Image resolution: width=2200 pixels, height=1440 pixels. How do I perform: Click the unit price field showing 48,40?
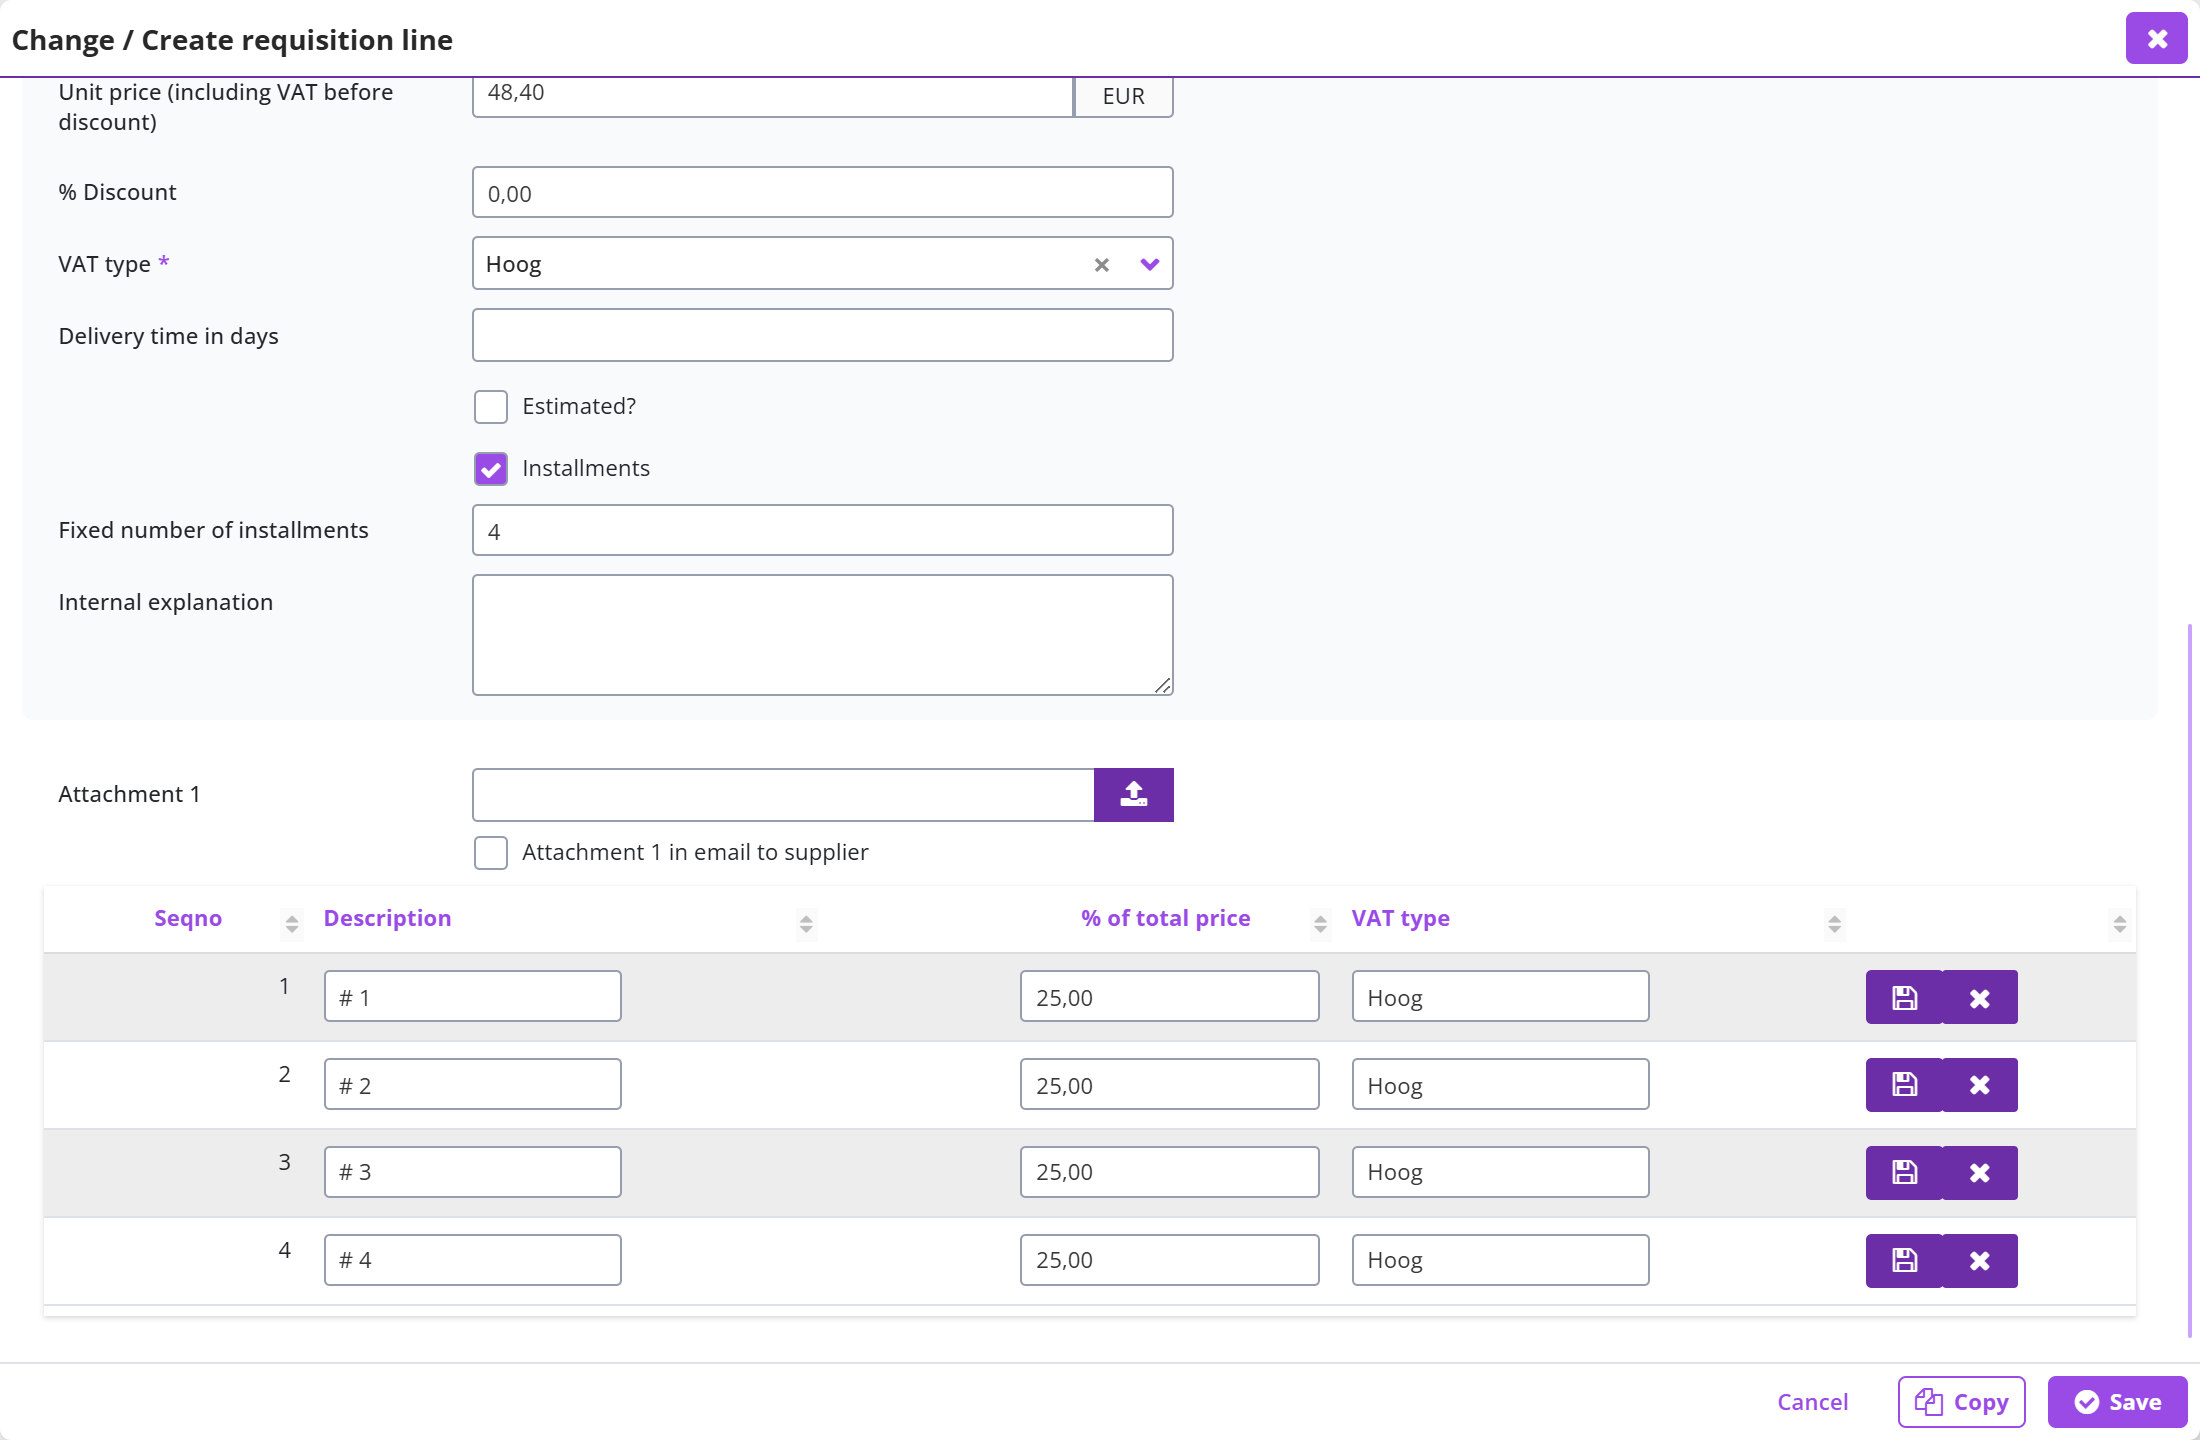(773, 96)
